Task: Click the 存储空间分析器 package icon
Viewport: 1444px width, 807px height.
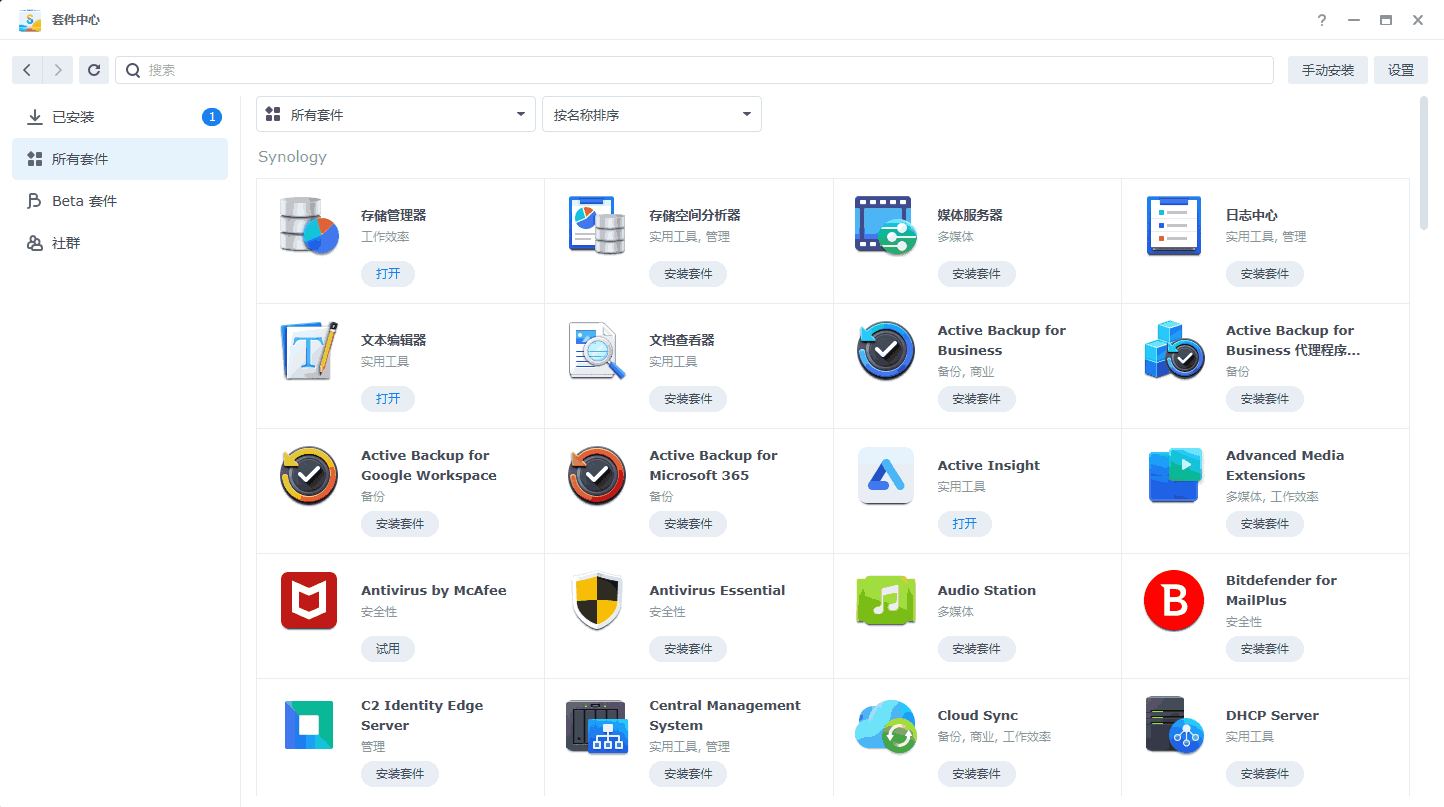Action: click(x=597, y=225)
